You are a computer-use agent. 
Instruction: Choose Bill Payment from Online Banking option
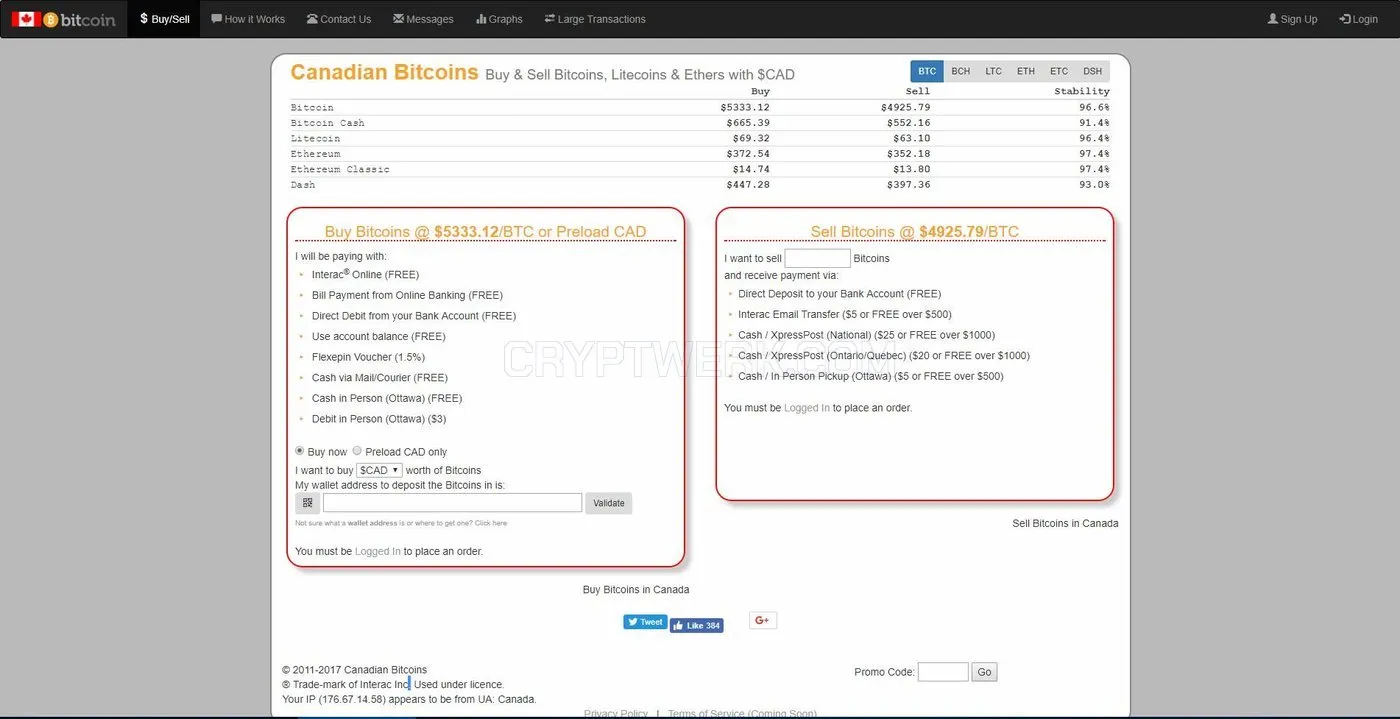[407, 295]
